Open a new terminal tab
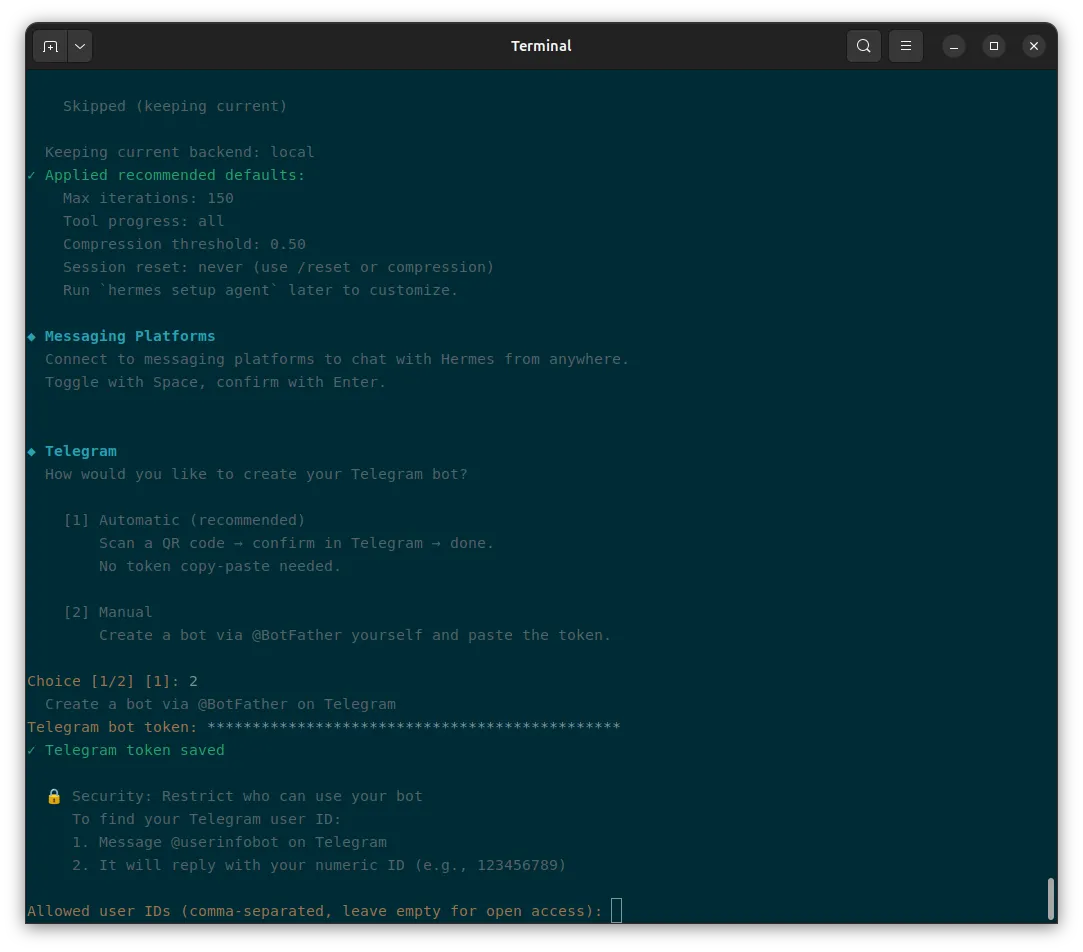The image size is (1083, 952). (x=50, y=46)
